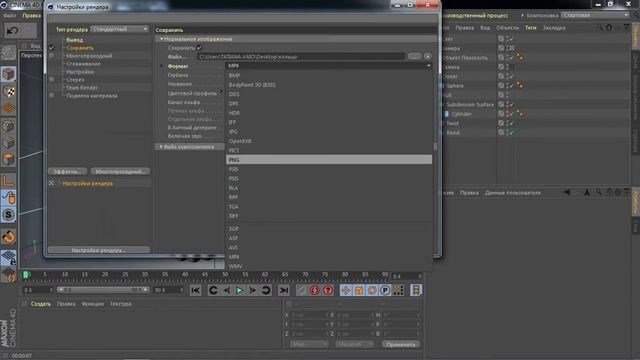Screen dimensions: 640x360
Task: Click the texture tag on Cylinder row
Action: point(520,113)
